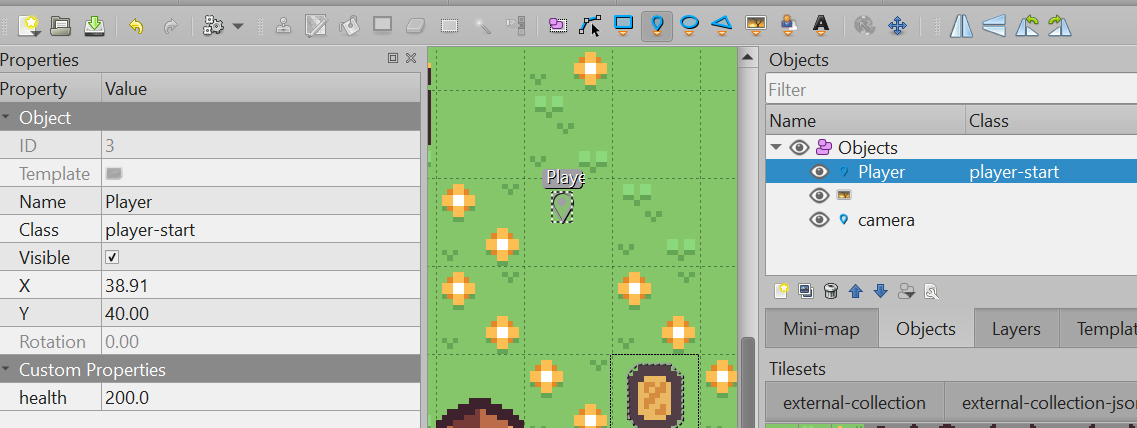Toggle the Visible checkbox in Properties
Image resolution: width=1137 pixels, height=428 pixels.
tap(112, 257)
